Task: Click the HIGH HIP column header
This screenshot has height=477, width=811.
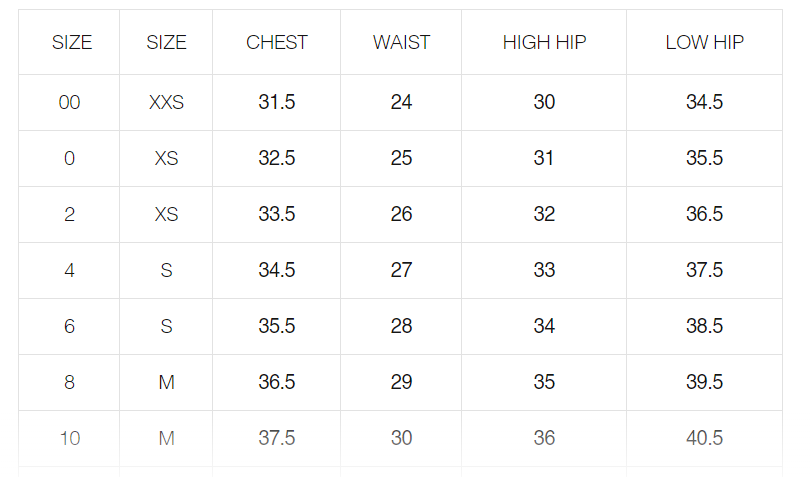Action: tap(544, 42)
